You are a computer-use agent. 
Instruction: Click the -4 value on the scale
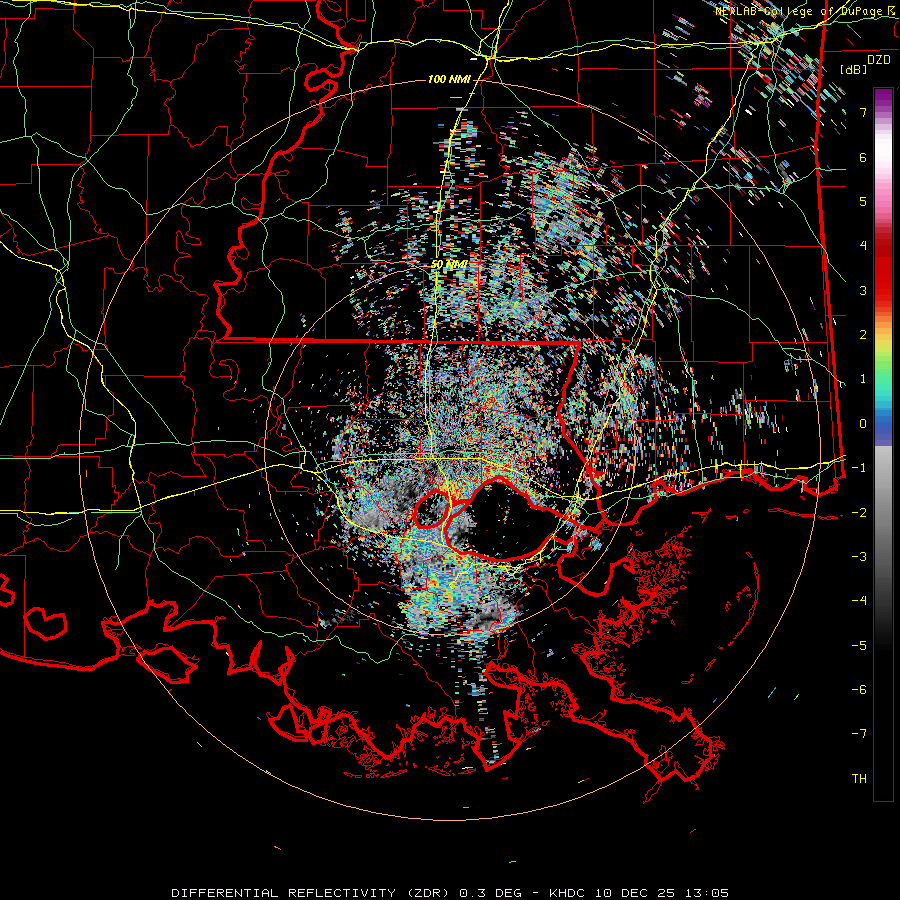coord(859,601)
